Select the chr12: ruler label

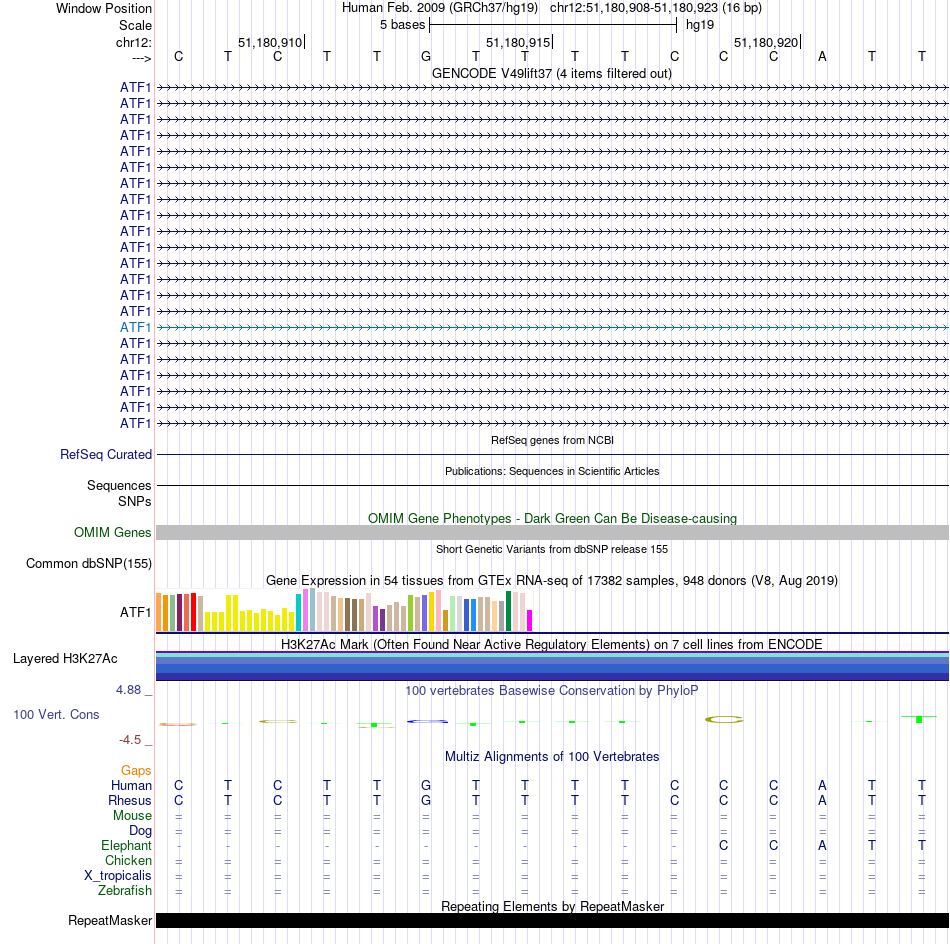tap(133, 42)
